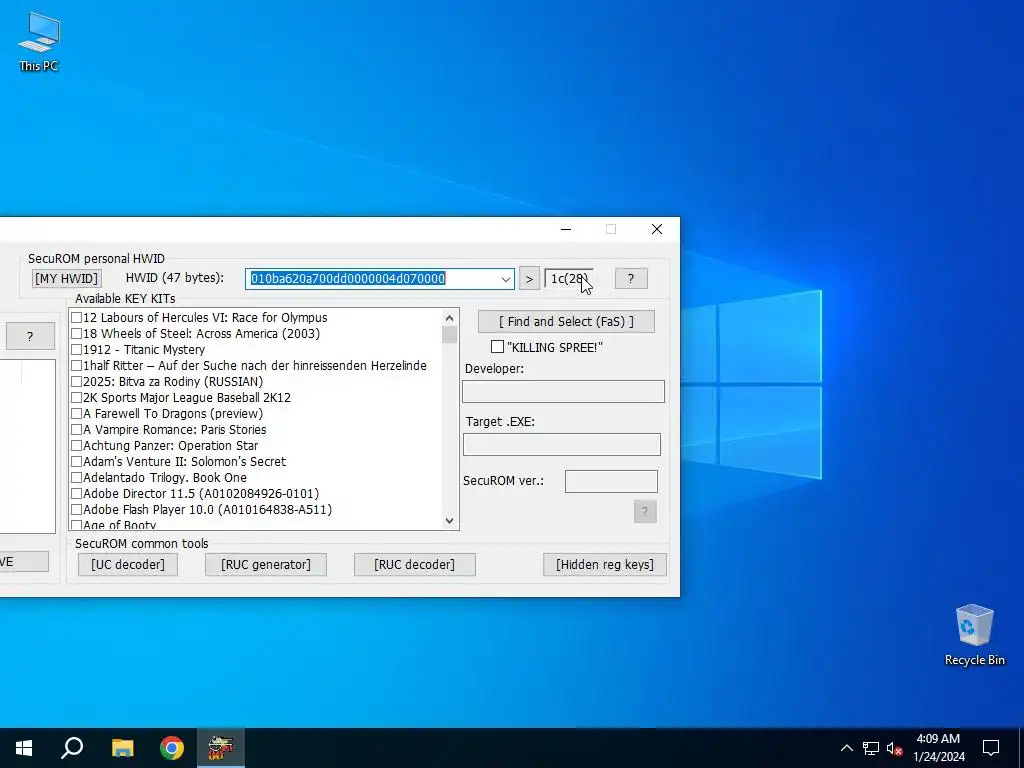
Task: Launch Google Chrome from the taskbar
Action: coord(172,748)
